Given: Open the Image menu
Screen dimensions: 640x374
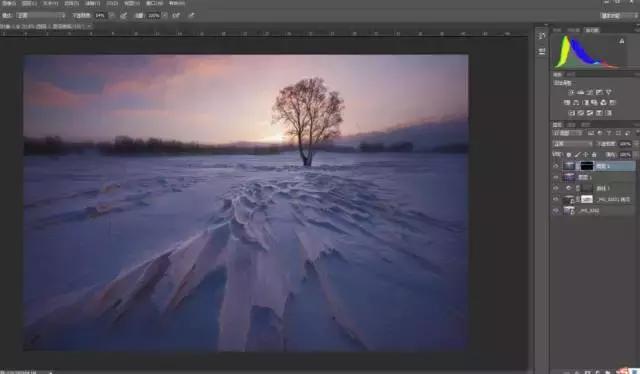Looking at the screenshot, I should pos(29,3).
